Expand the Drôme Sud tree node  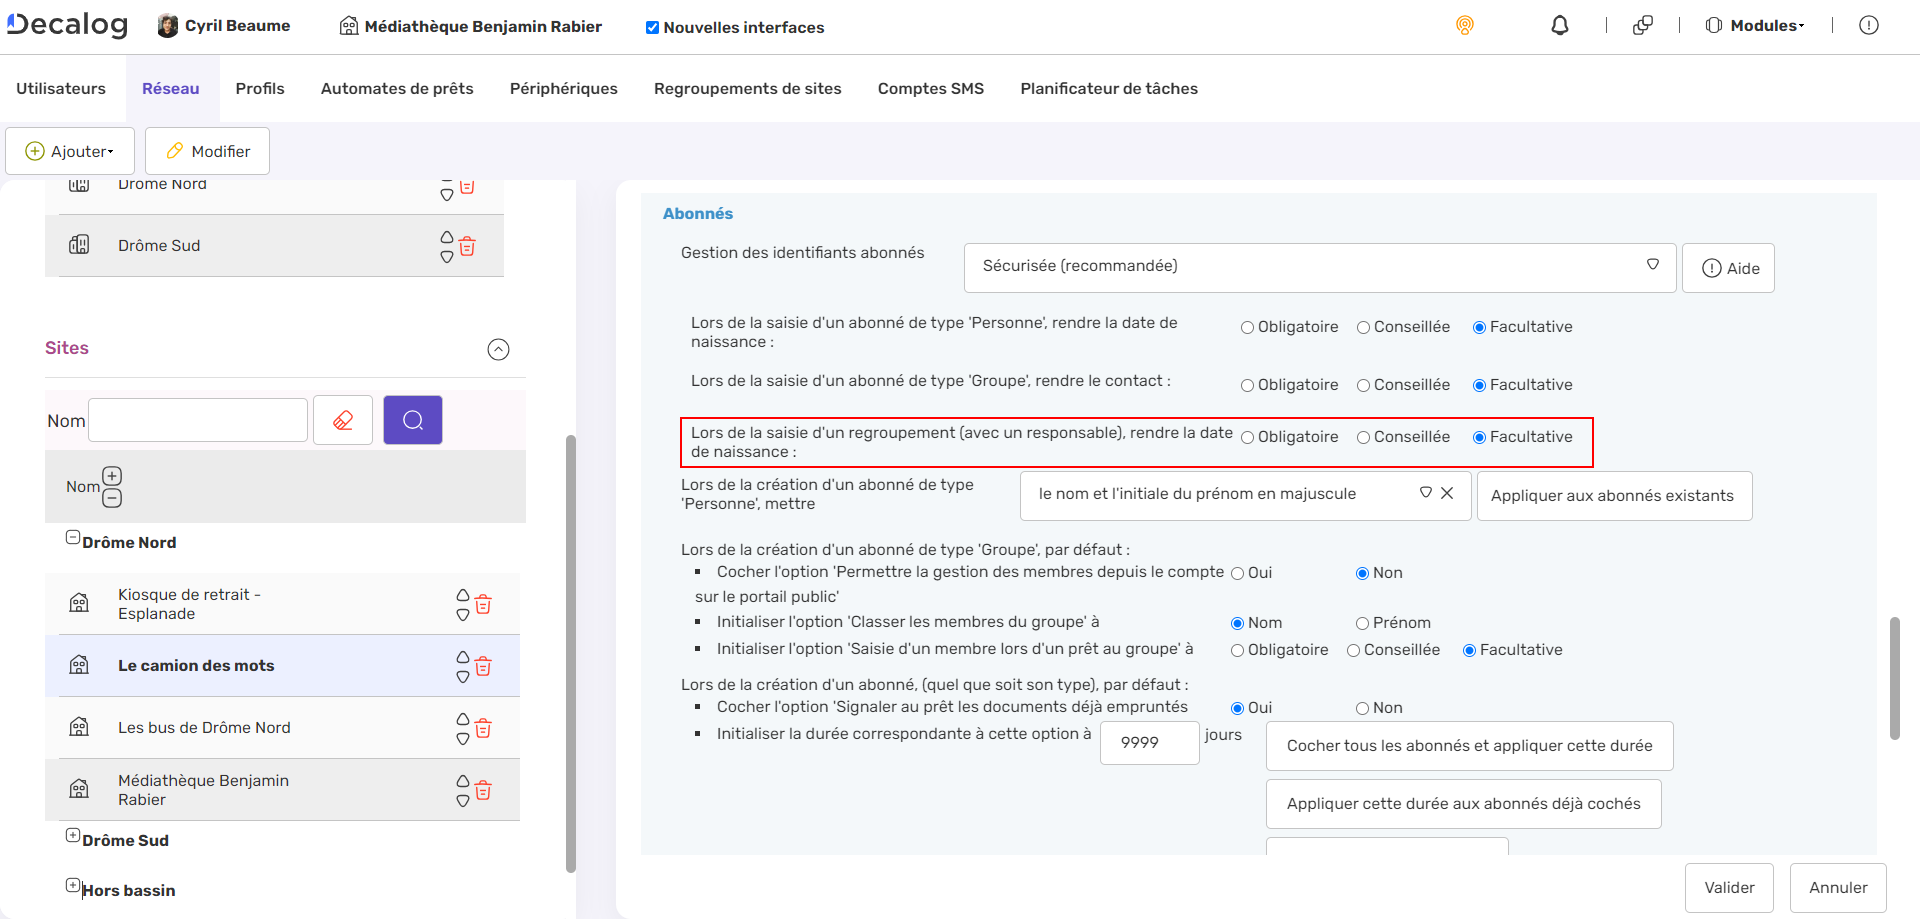tap(73, 836)
